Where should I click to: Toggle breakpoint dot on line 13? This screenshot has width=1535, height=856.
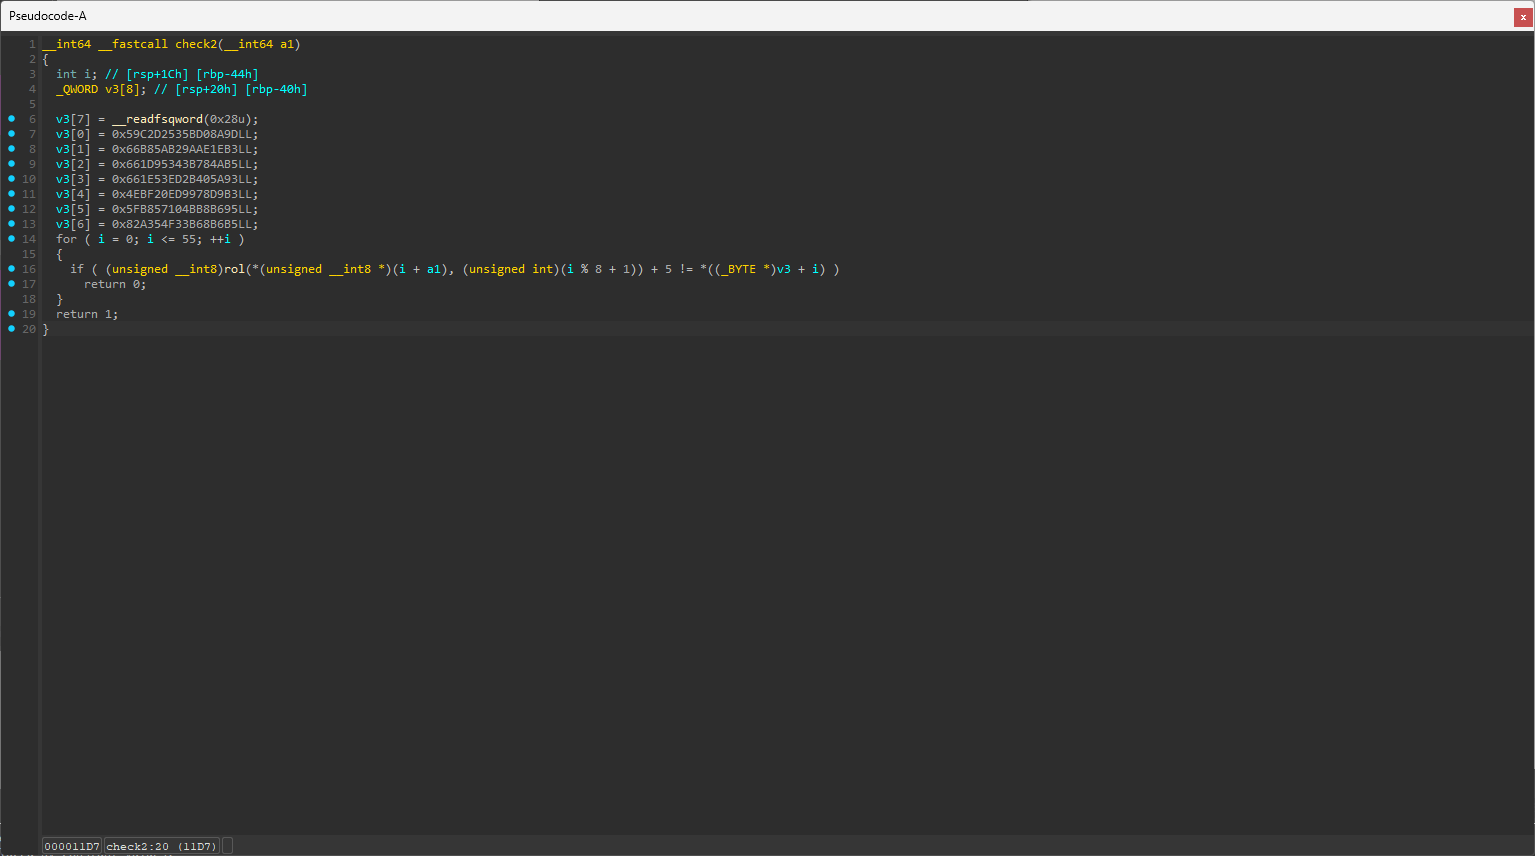pyautogui.click(x=12, y=224)
